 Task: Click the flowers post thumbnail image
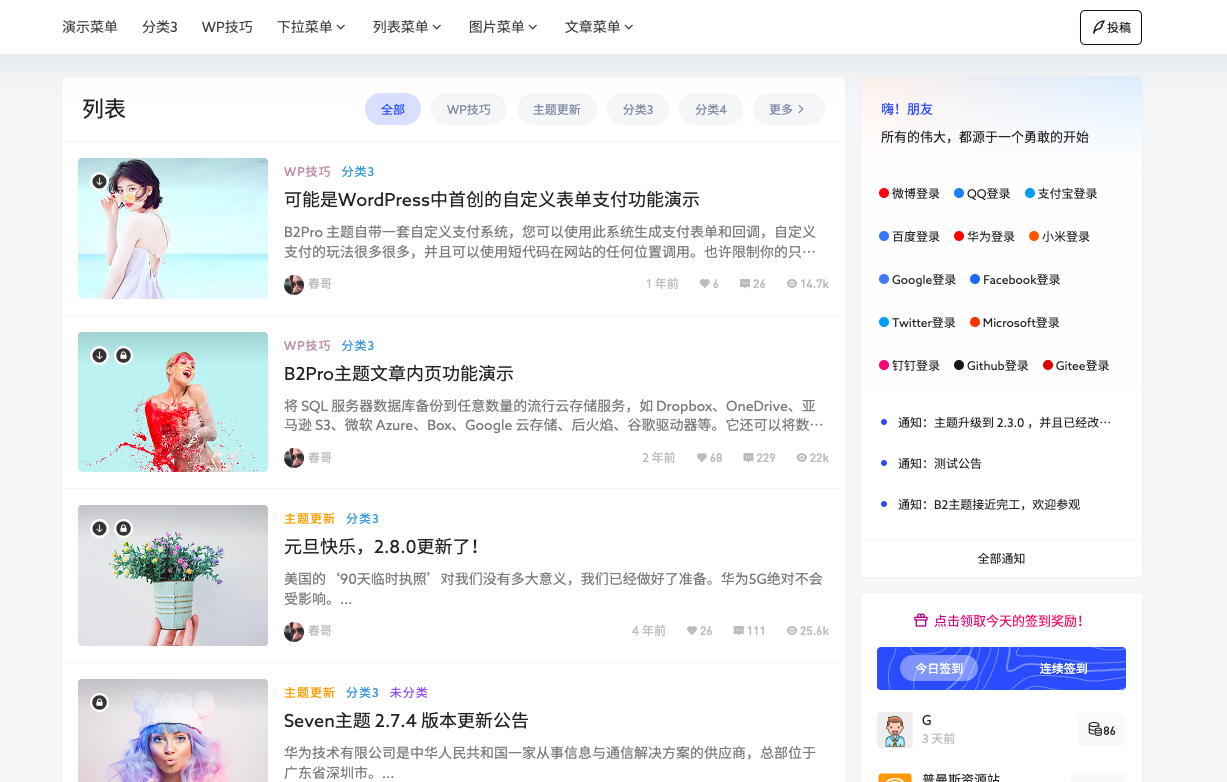(x=172, y=575)
